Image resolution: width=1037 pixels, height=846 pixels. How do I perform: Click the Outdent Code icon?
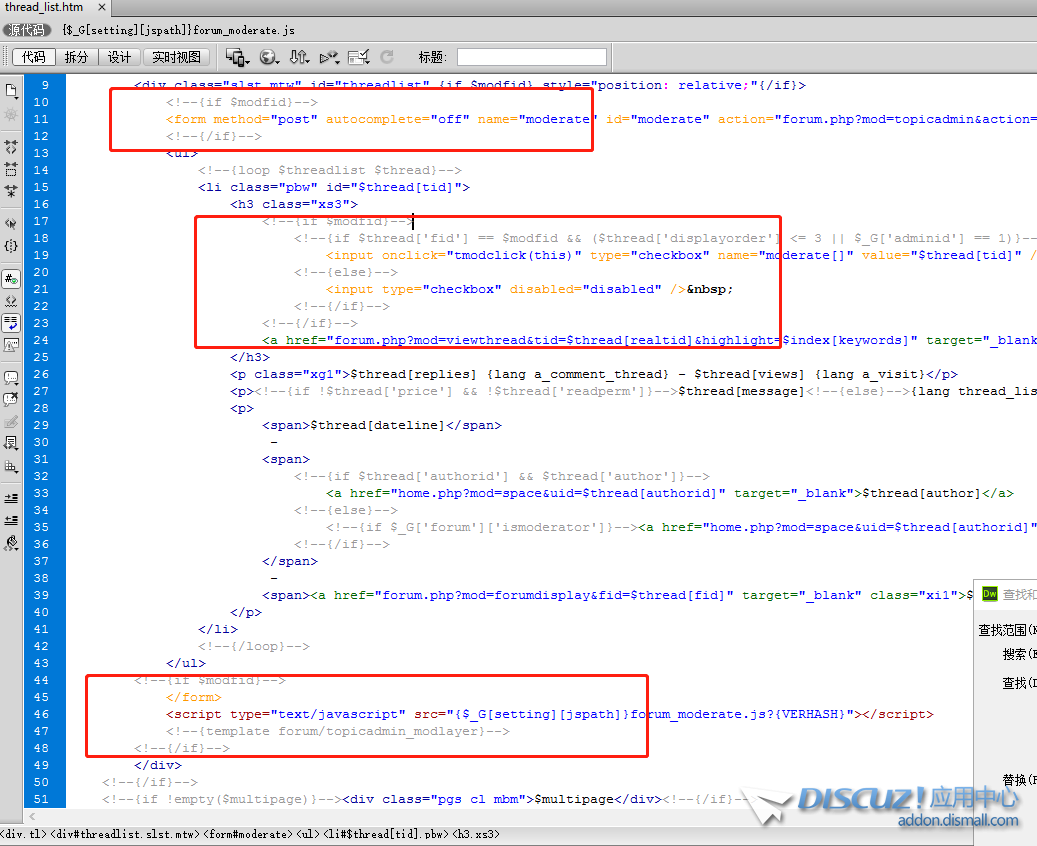click(11, 521)
